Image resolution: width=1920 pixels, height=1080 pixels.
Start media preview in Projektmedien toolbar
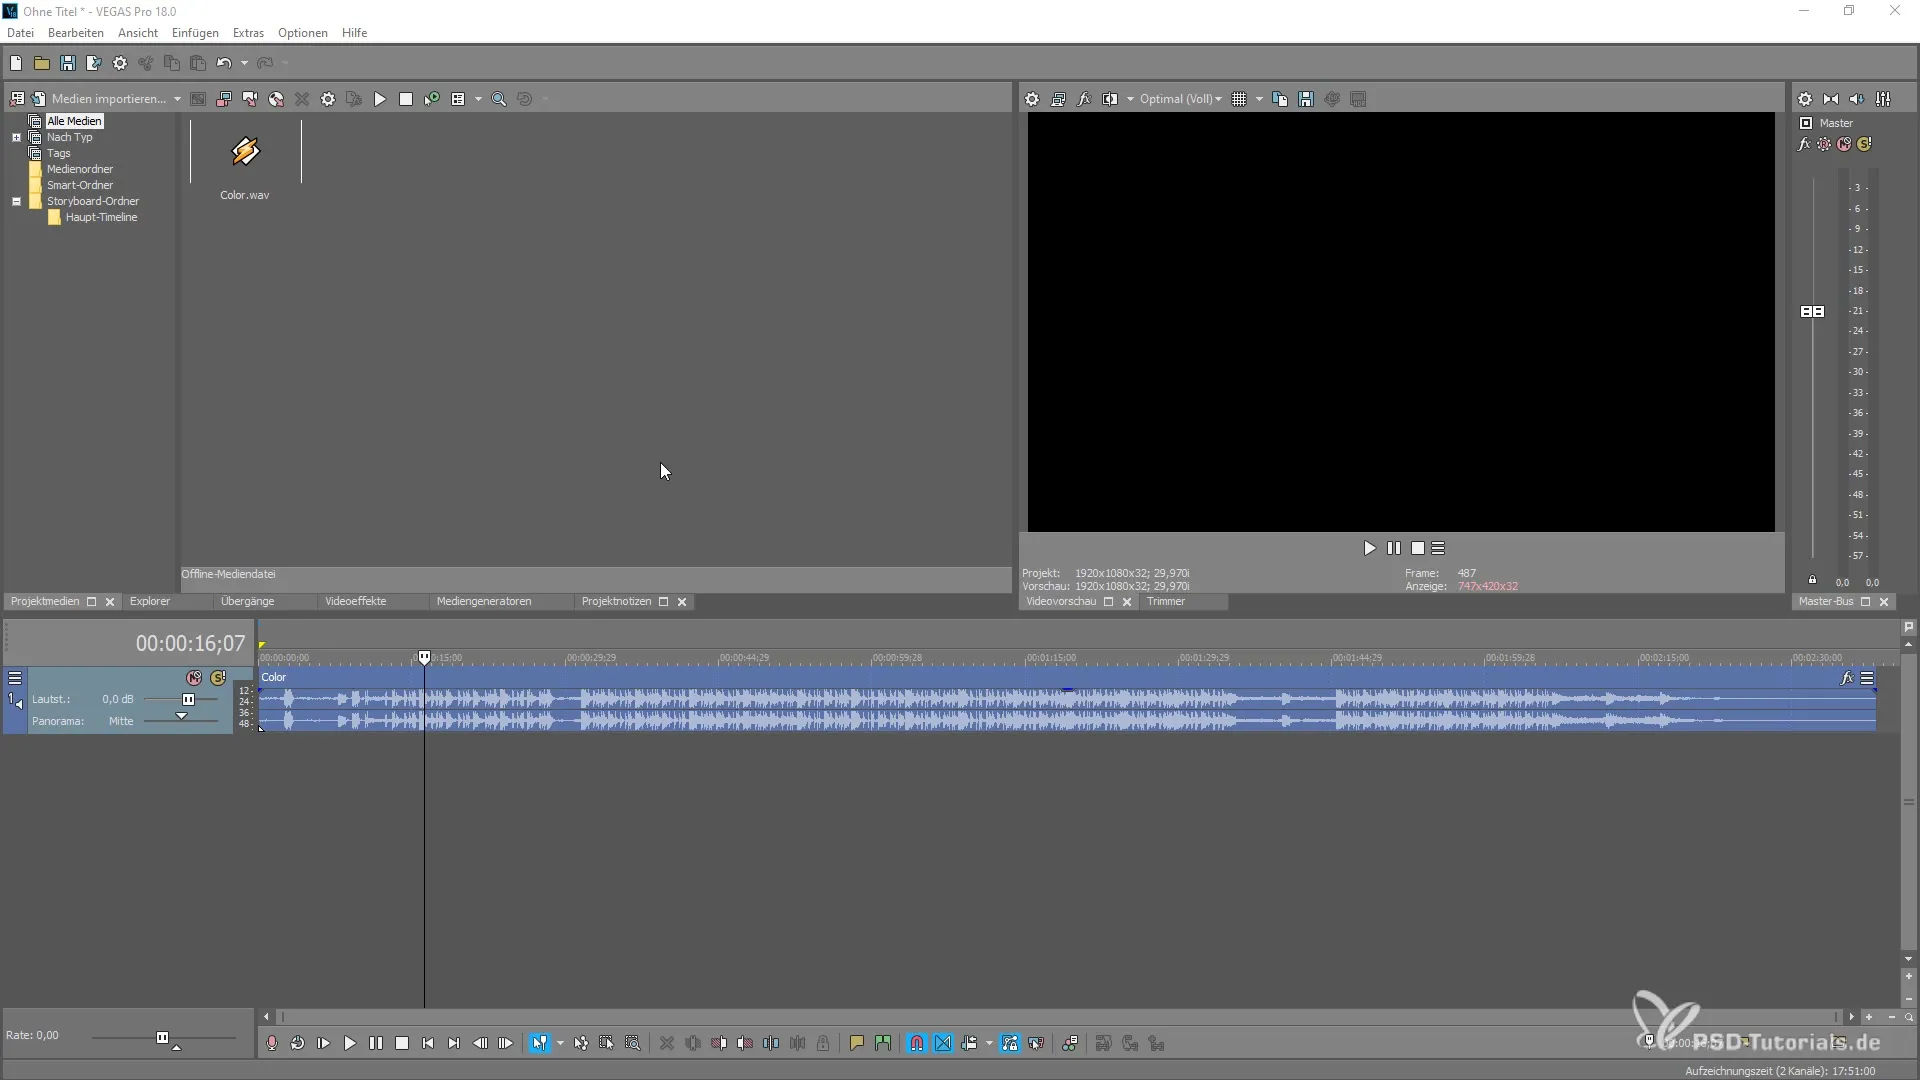[380, 99]
